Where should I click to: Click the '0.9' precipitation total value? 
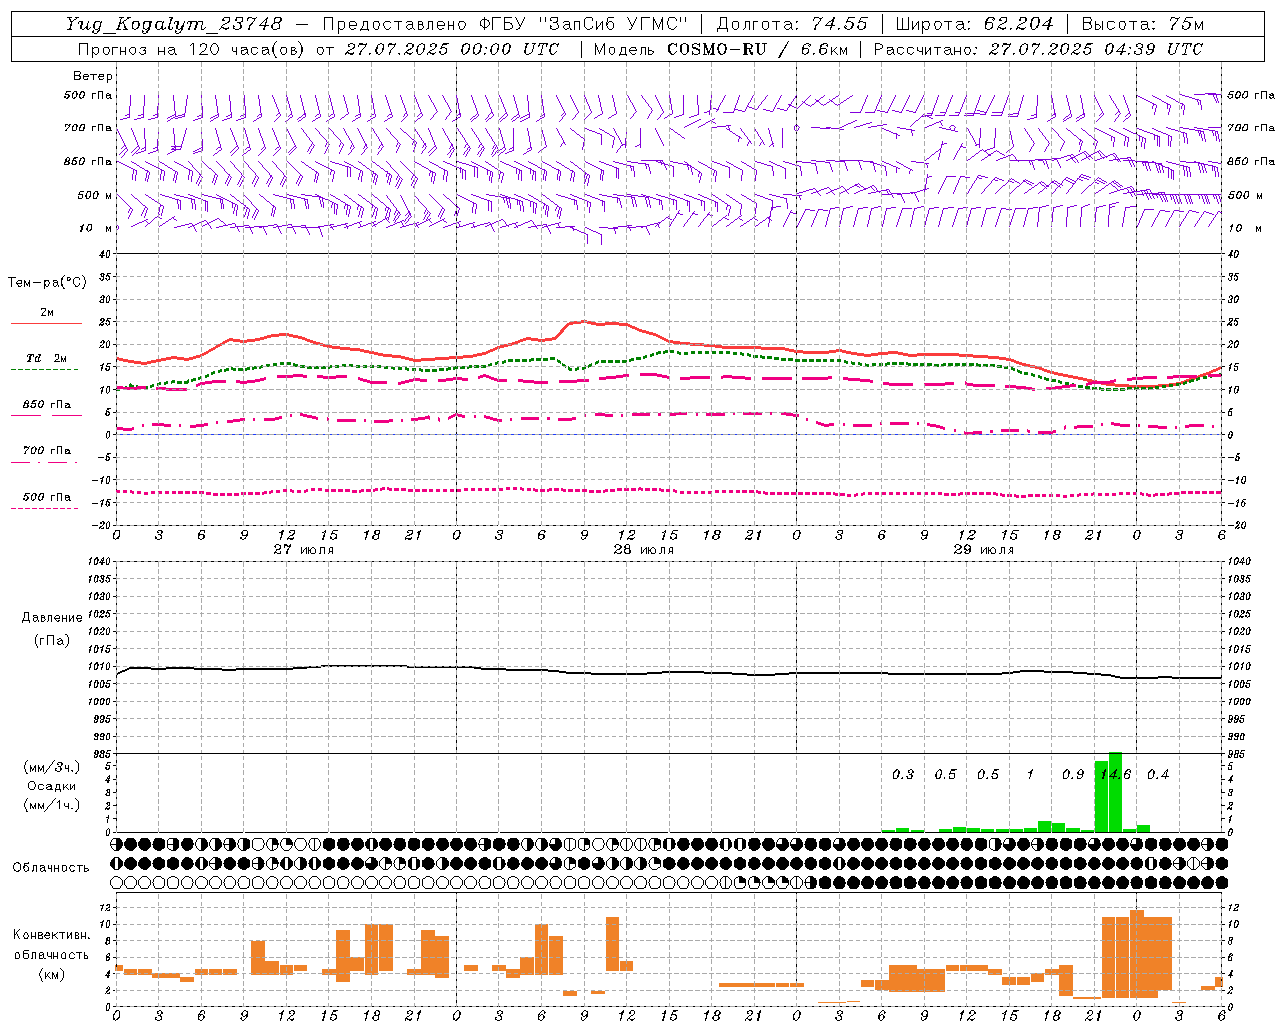[1073, 774]
